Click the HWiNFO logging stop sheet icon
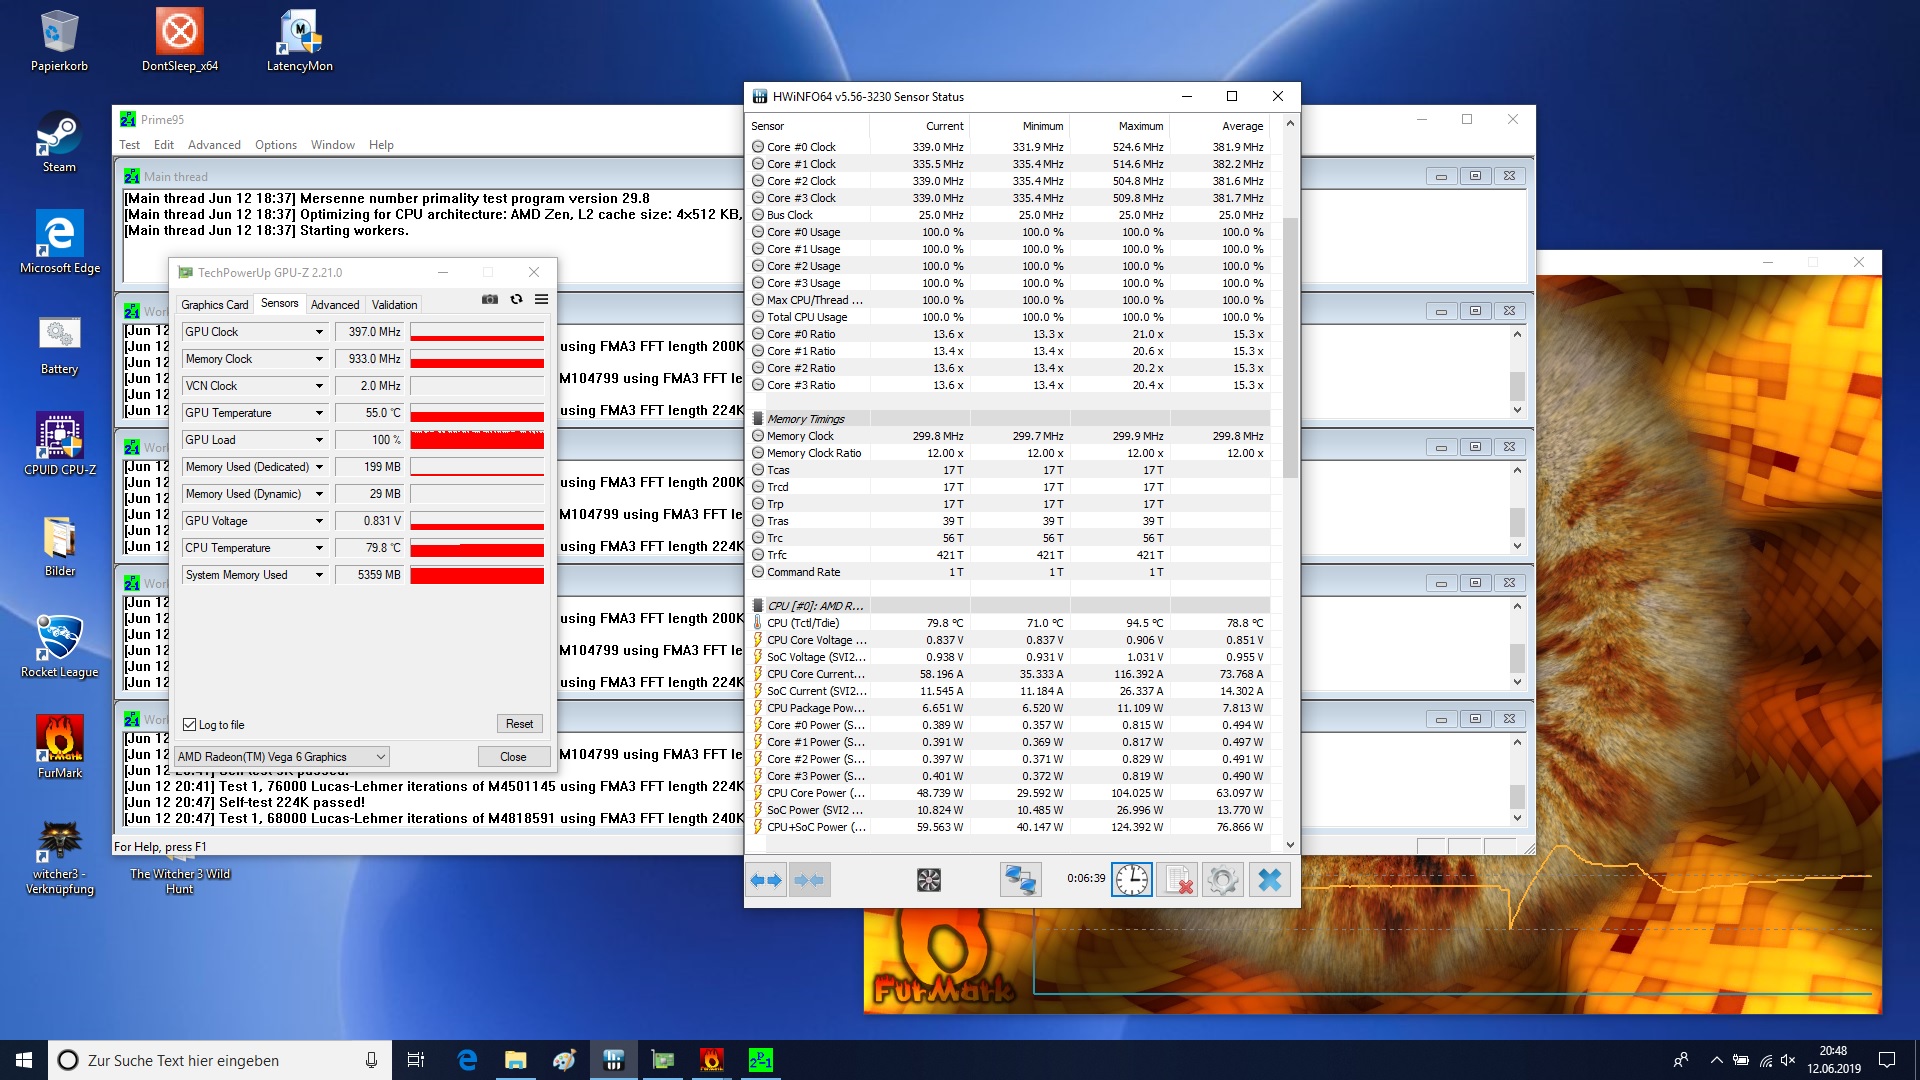The image size is (1920, 1080). (x=1178, y=880)
